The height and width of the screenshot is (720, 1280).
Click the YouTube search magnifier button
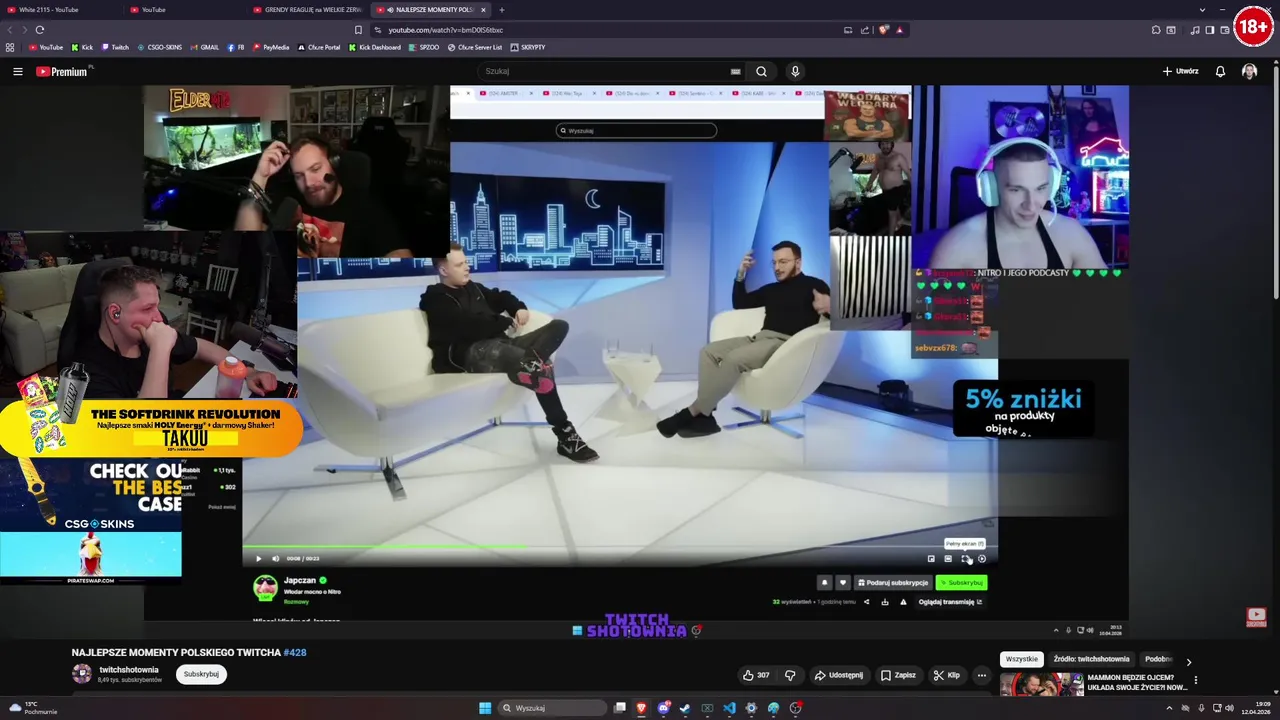[761, 71]
